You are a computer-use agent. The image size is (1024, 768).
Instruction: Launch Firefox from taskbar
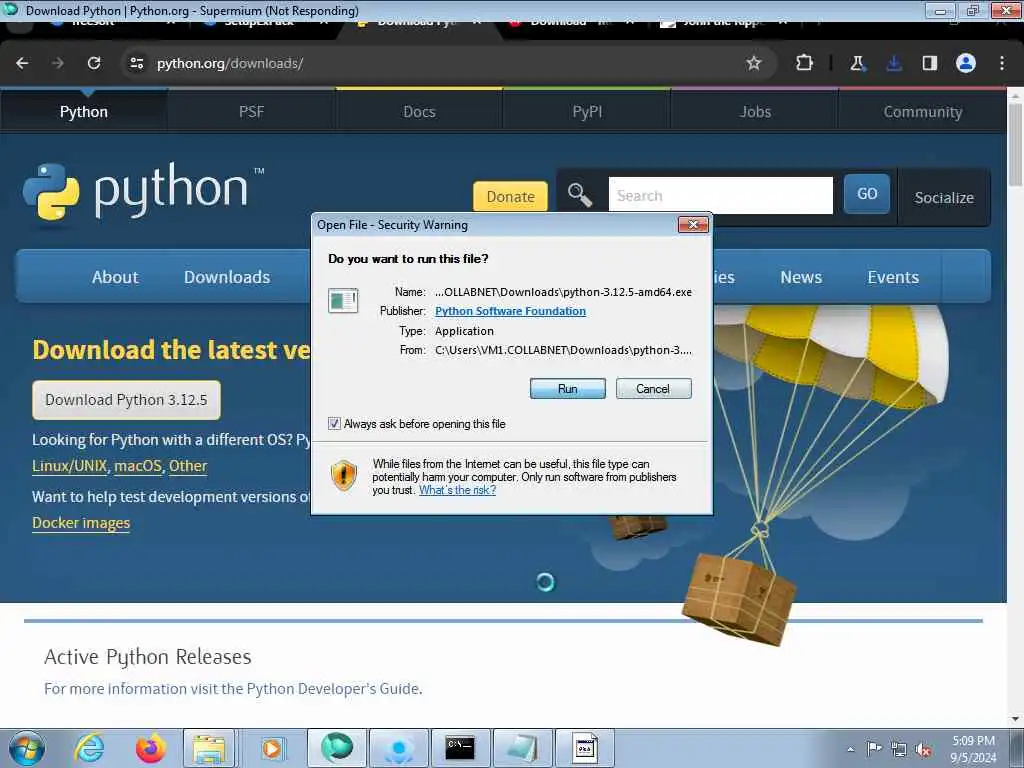click(150, 748)
